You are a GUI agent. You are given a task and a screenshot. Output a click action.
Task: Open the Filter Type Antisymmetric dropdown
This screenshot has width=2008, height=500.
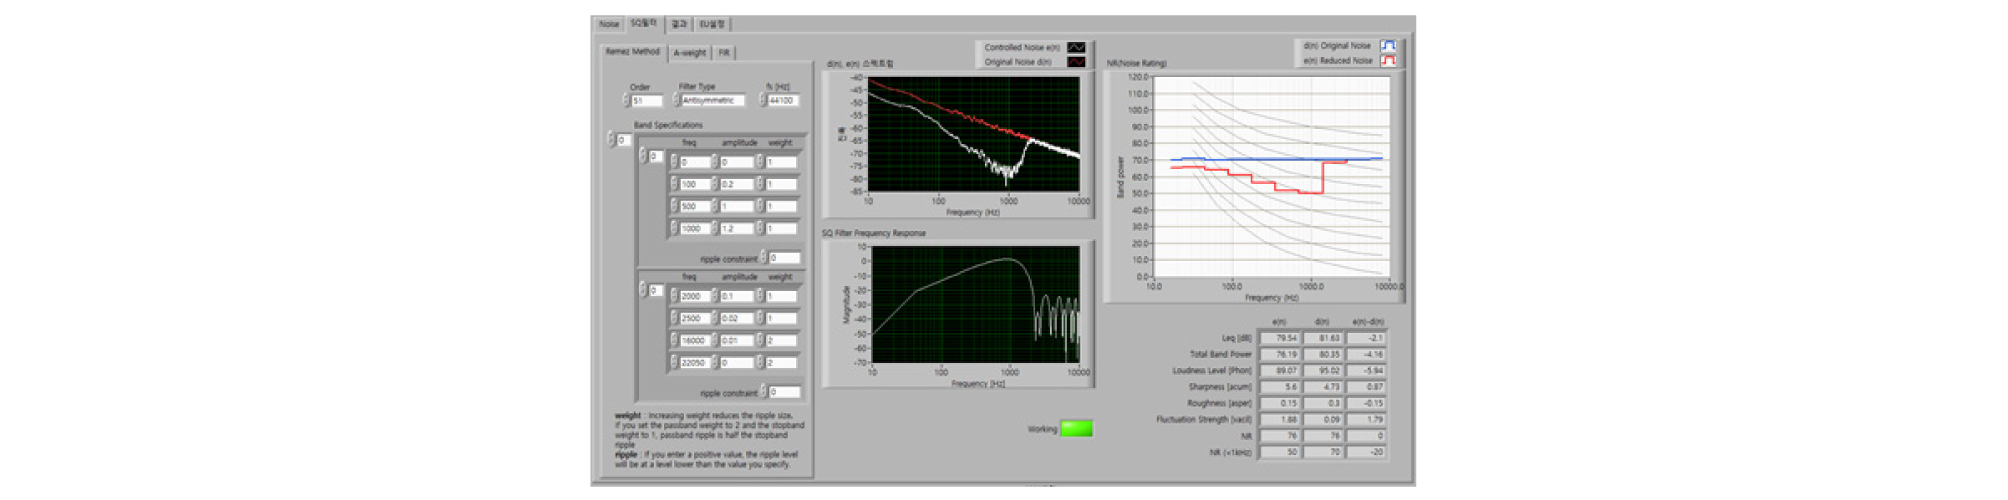coord(712,101)
